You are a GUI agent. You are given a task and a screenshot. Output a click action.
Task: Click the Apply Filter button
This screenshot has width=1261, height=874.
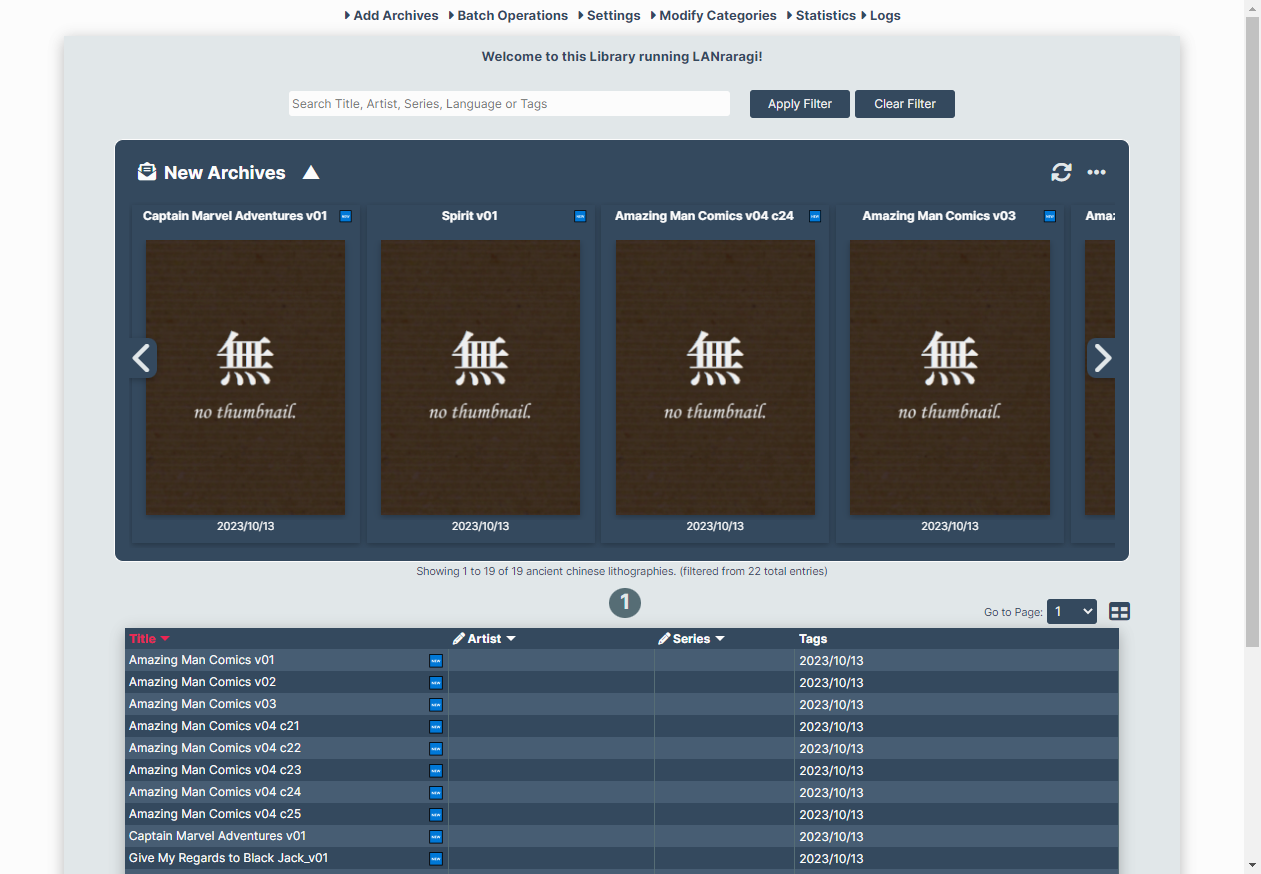[800, 104]
